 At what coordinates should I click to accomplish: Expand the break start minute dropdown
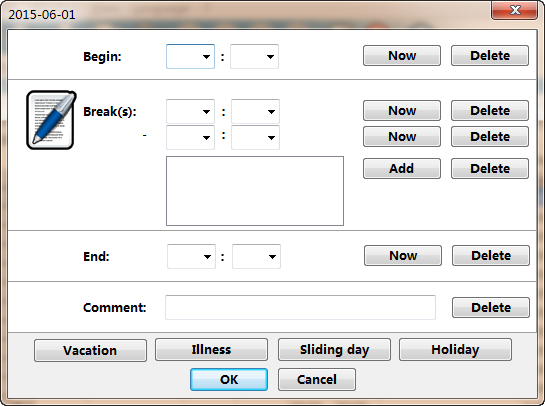255,112
